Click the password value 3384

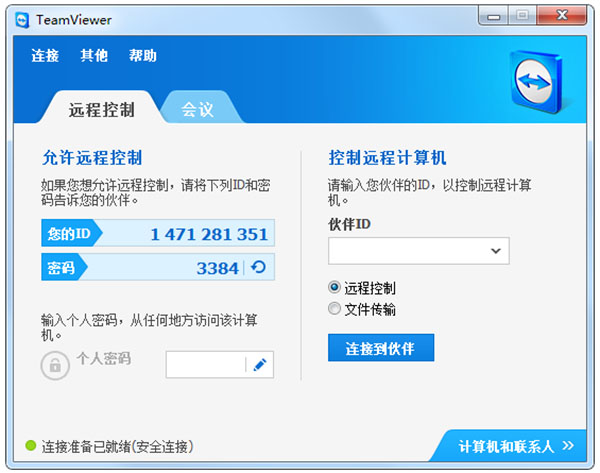(x=217, y=268)
